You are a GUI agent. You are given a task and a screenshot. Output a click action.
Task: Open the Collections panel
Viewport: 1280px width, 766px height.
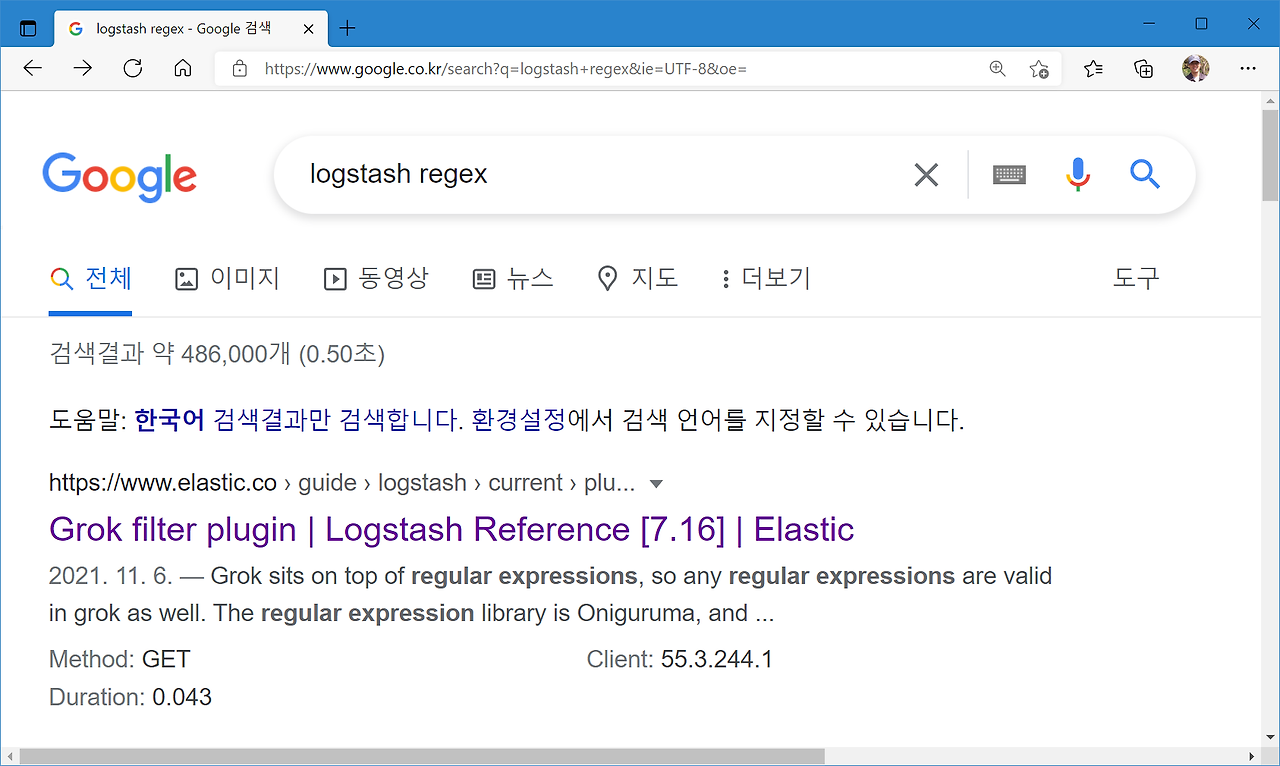(1144, 68)
